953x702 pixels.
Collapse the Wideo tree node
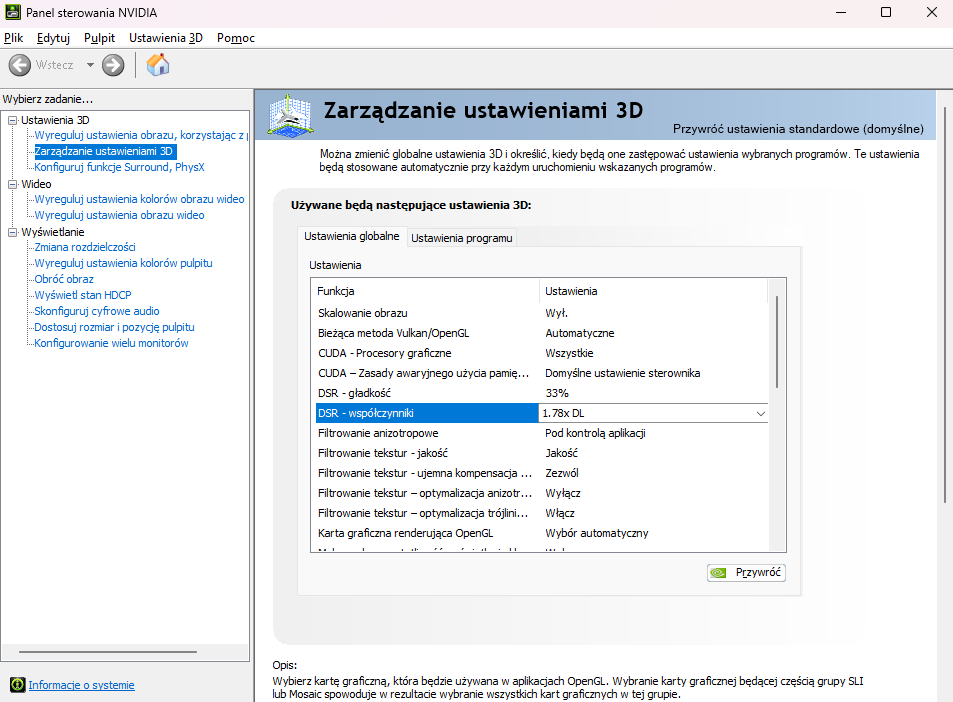12,184
